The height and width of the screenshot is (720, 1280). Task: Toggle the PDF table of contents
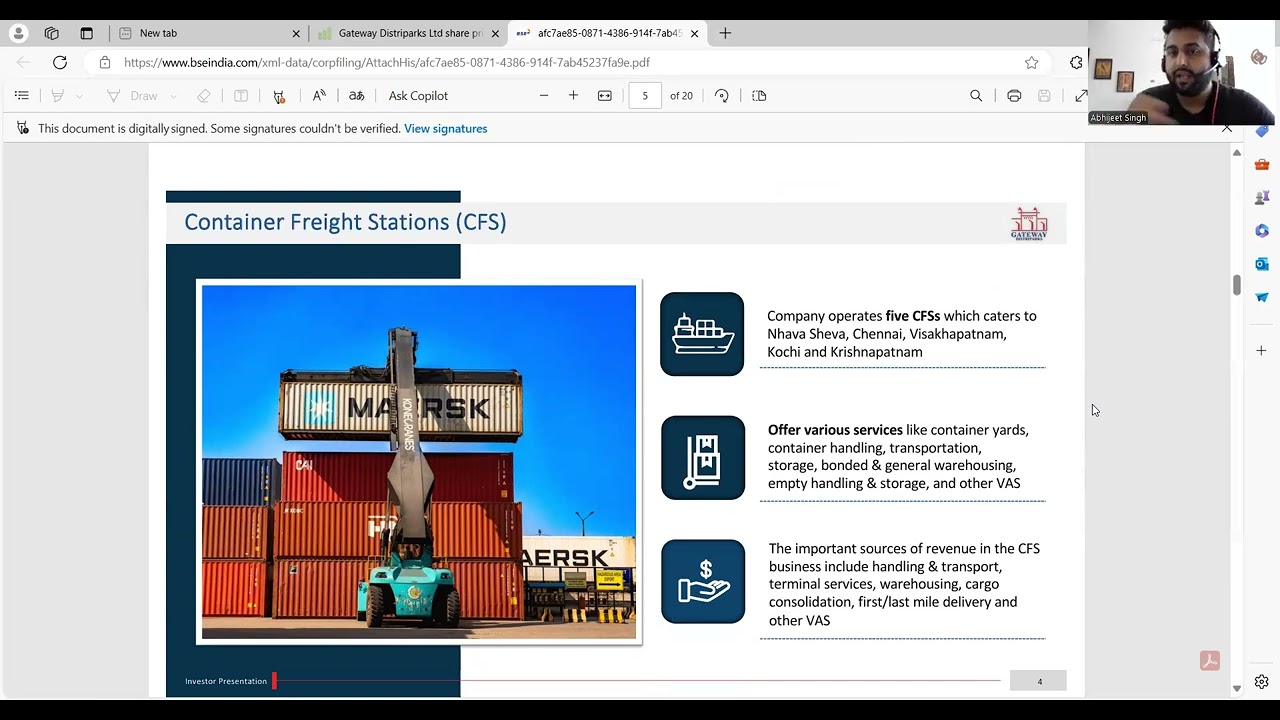click(x=21, y=96)
